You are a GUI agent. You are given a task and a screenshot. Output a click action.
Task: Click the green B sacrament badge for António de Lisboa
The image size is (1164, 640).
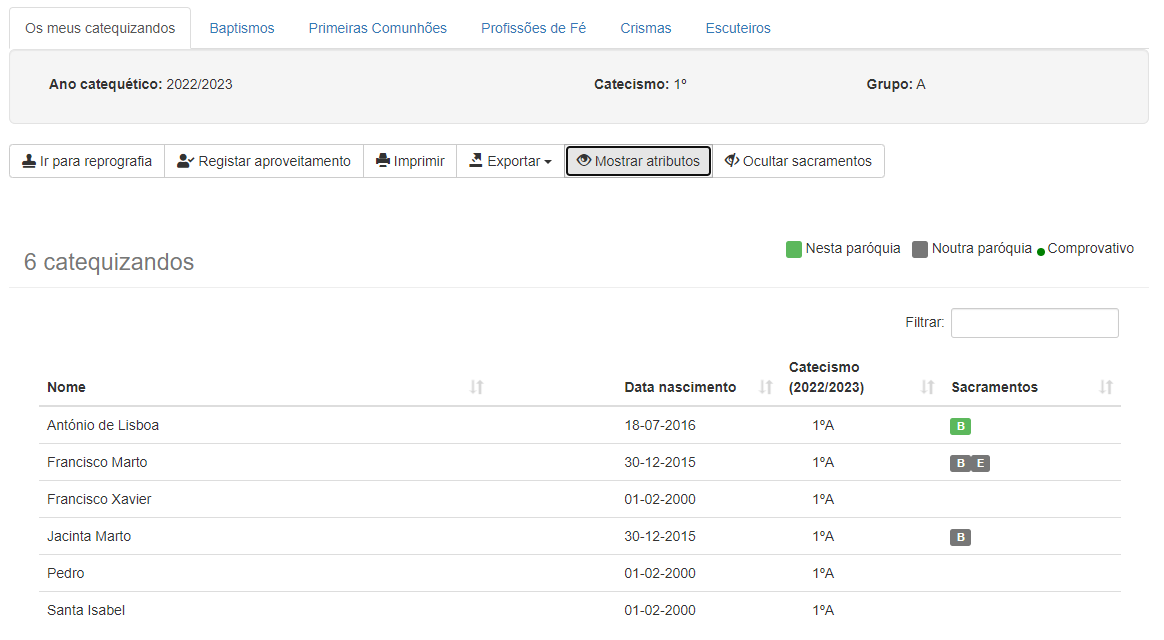960,426
